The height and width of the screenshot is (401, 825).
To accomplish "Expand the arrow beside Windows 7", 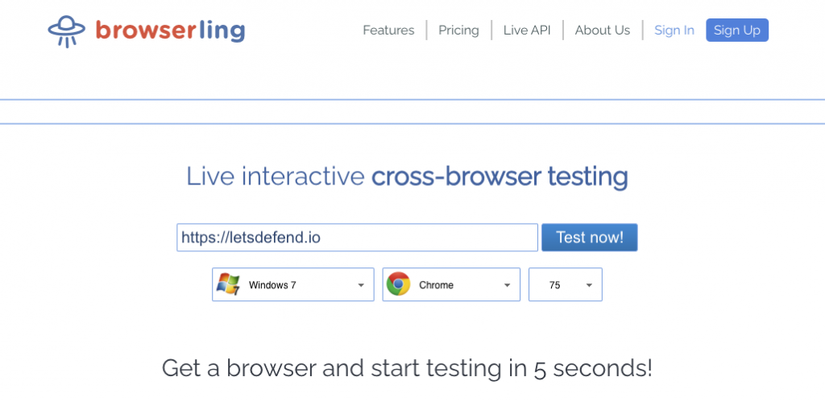I will [x=361, y=285].
